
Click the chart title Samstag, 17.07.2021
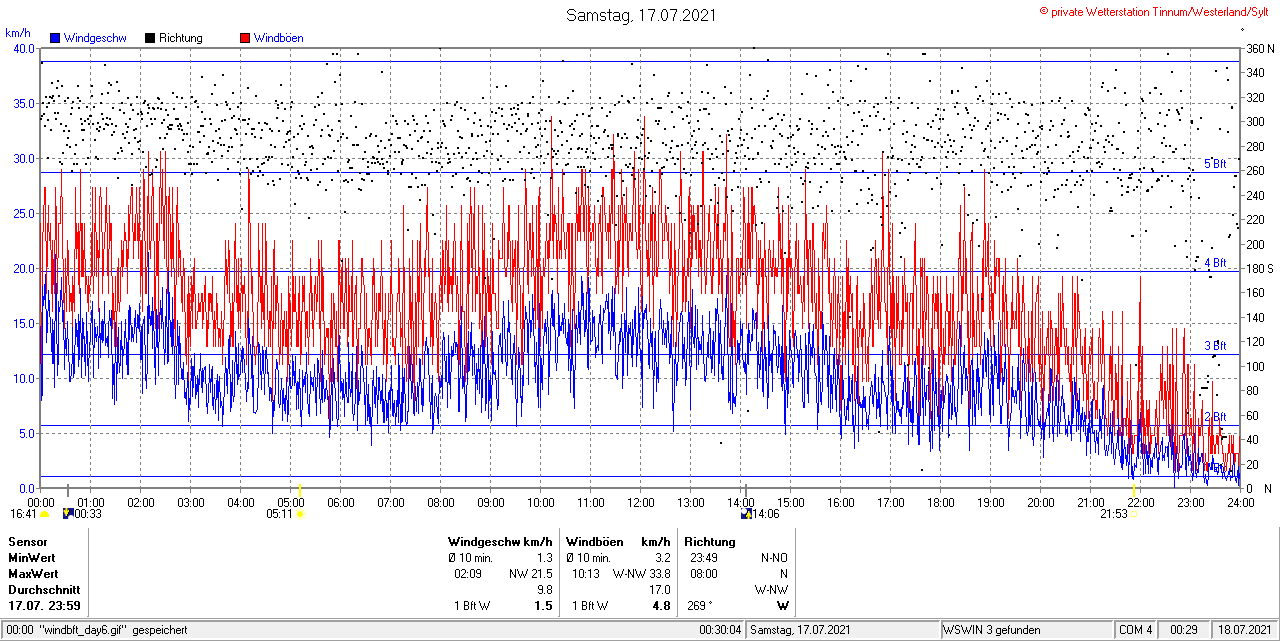[640, 15]
